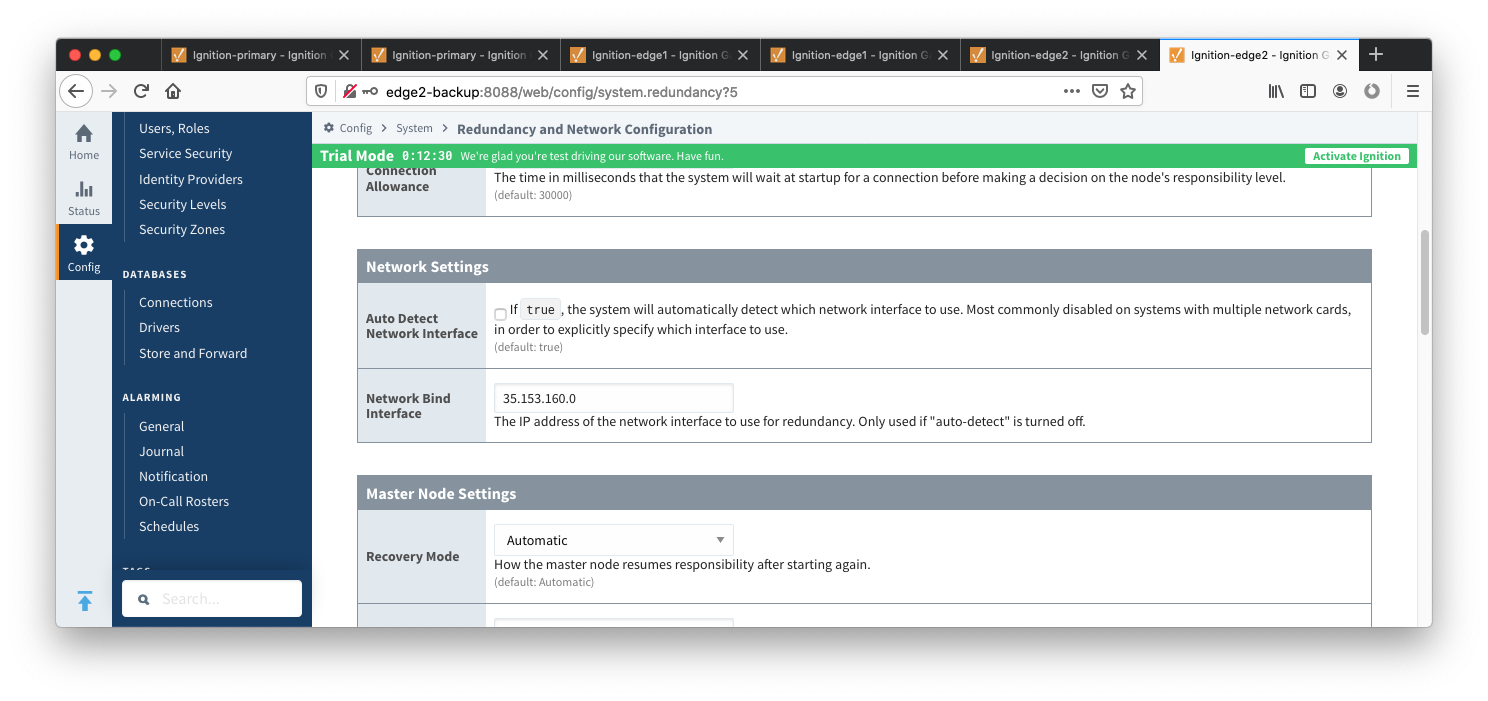Click the DATABASES sidebar heading
This screenshot has width=1488, height=701.
click(154, 274)
